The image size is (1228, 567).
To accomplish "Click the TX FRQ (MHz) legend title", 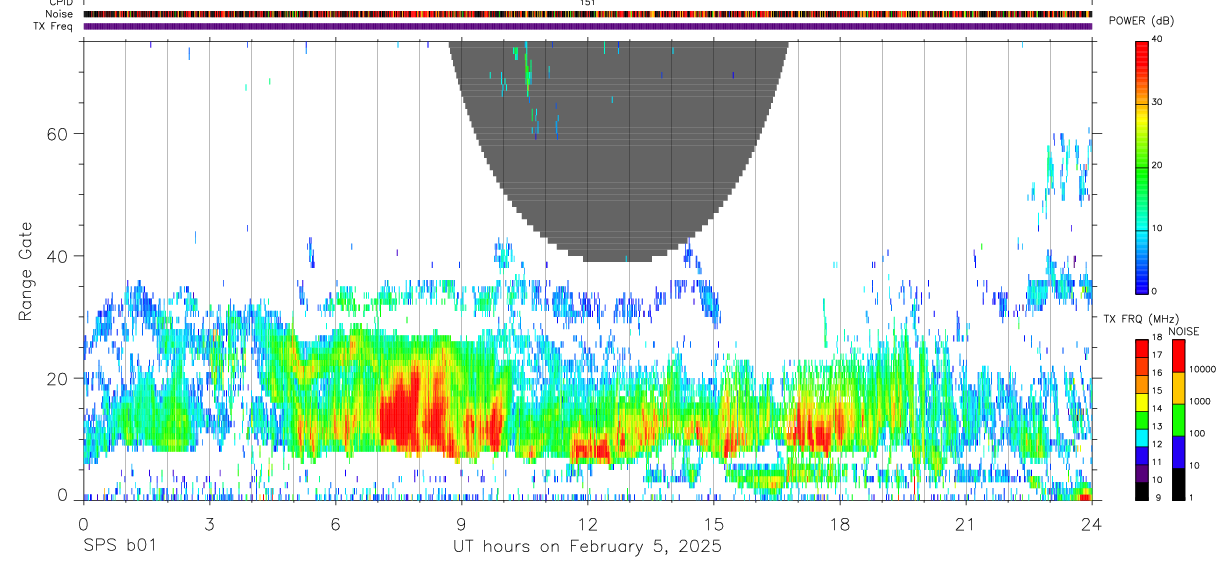I will (1139, 319).
